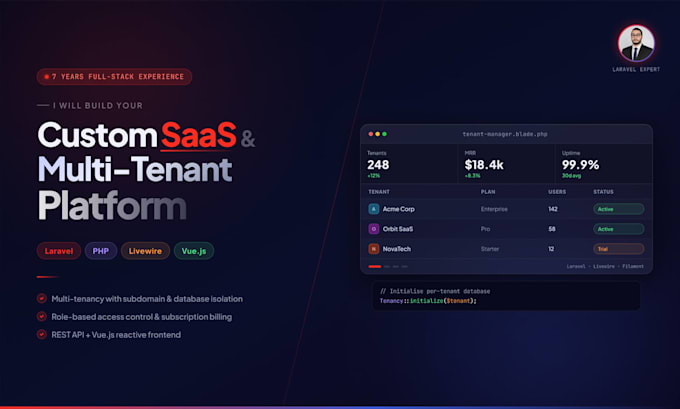Viewport: 680px width, 409px height.
Task: Click the Trial status pill for NovaTech
Action: (x=618, y=249)
